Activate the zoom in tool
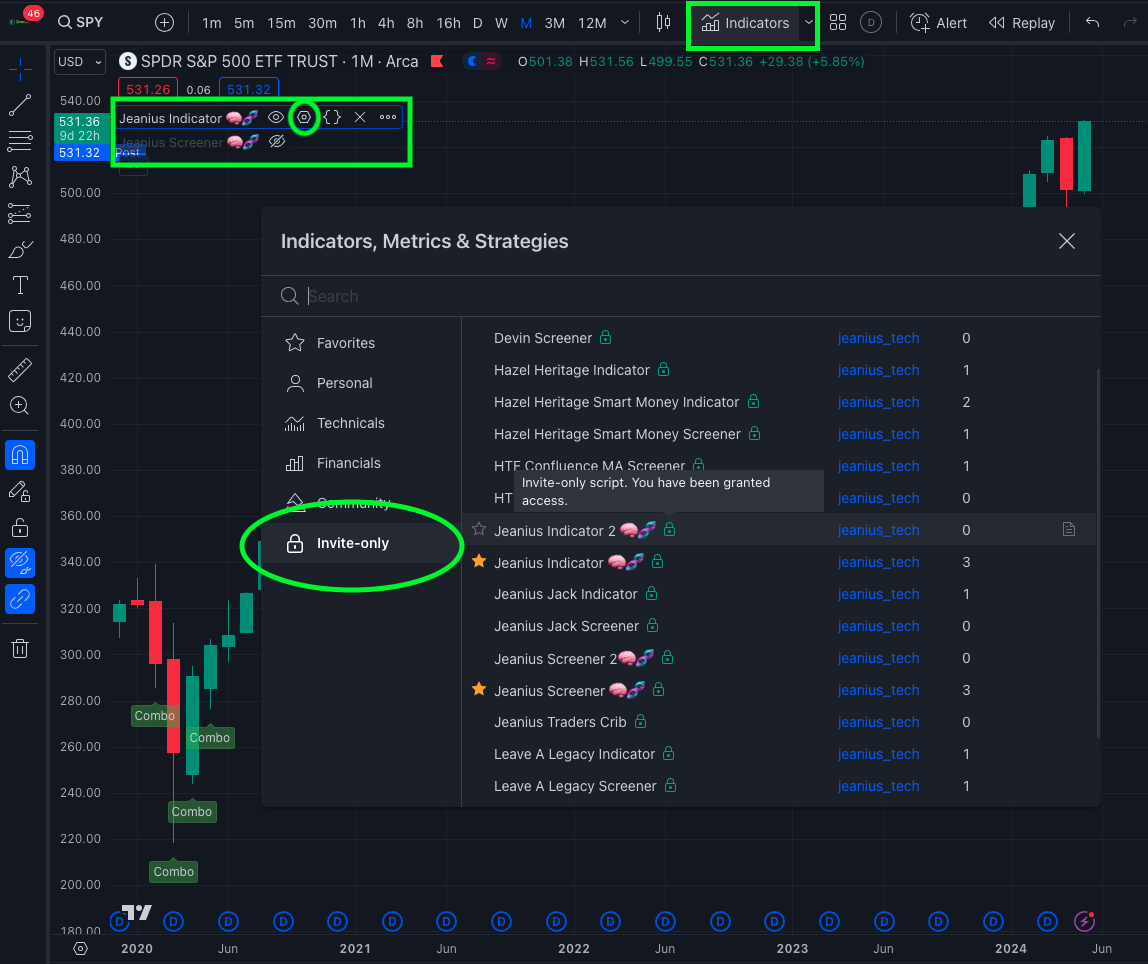Screen dimensions: 1148x964 coord(20,406)
